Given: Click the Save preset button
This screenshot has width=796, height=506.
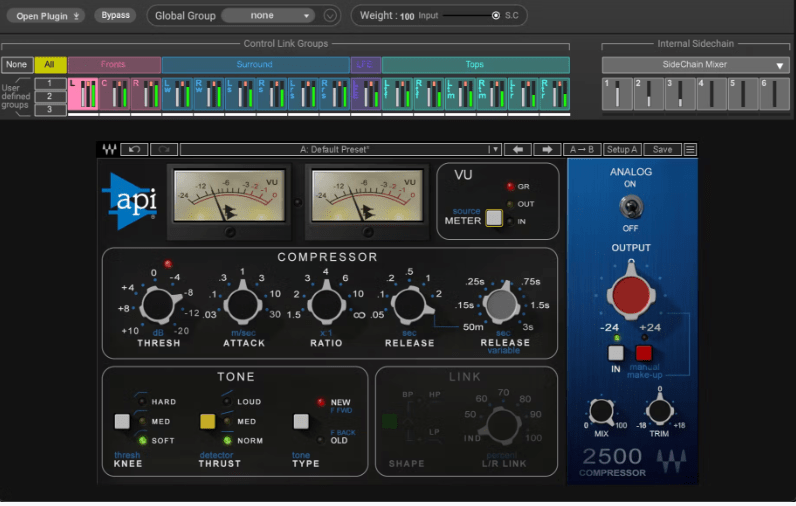Looking at the screenshot, I should click(662, 149).
